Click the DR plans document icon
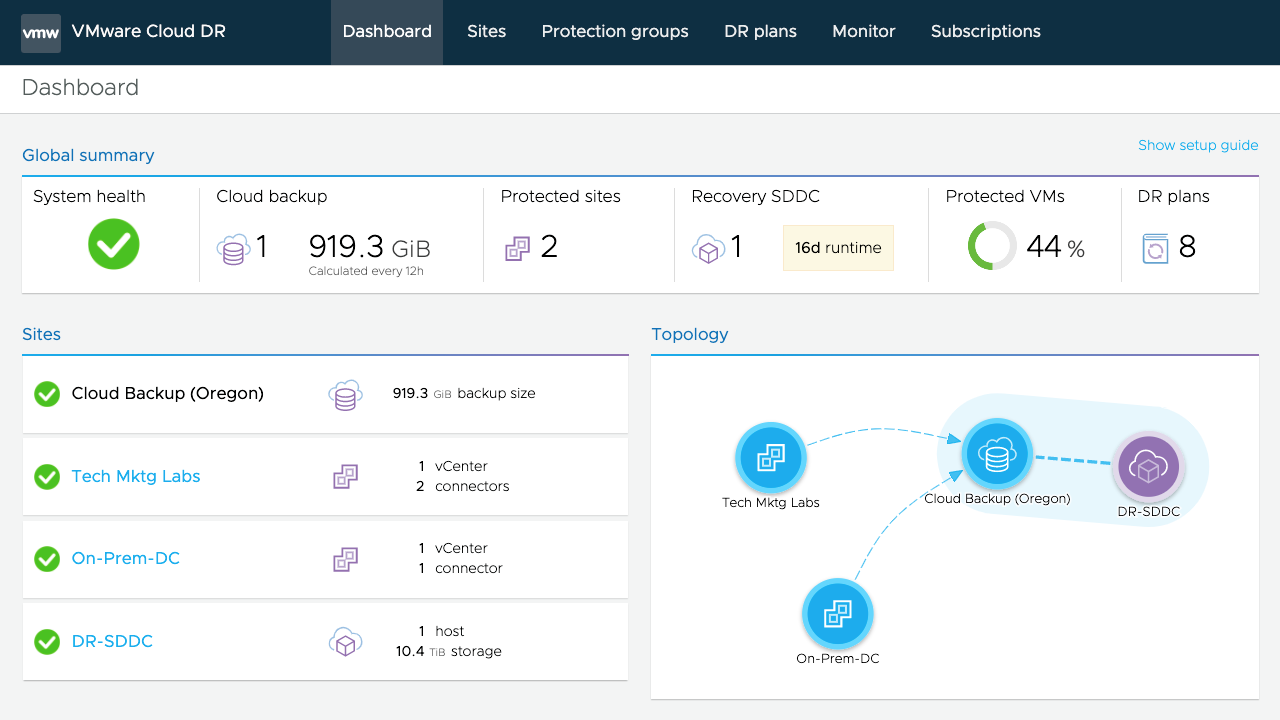This screenshot has width=1280, height=720. [1155, 248]
